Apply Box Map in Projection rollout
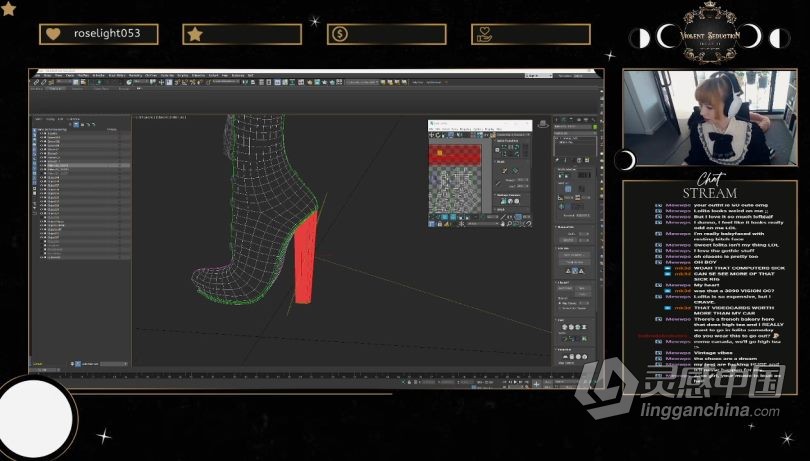This screenshot has width=810, height=461. pos(585,357)
